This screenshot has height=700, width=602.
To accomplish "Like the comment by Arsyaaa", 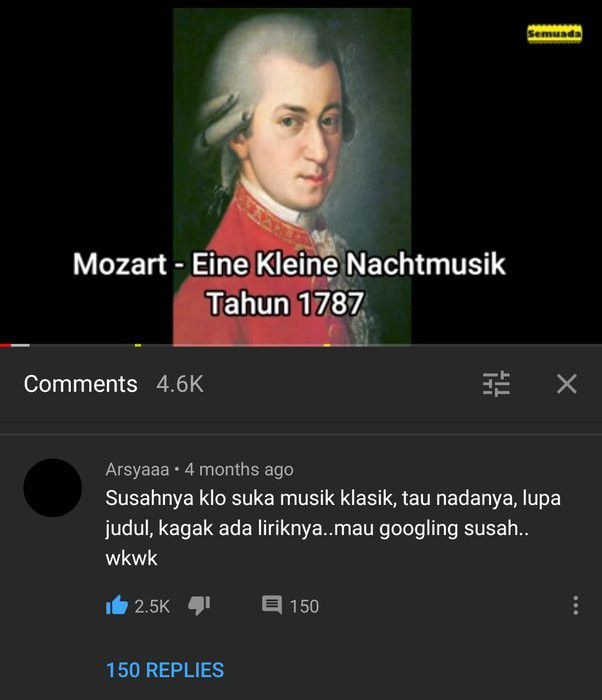I will point(117,606).
